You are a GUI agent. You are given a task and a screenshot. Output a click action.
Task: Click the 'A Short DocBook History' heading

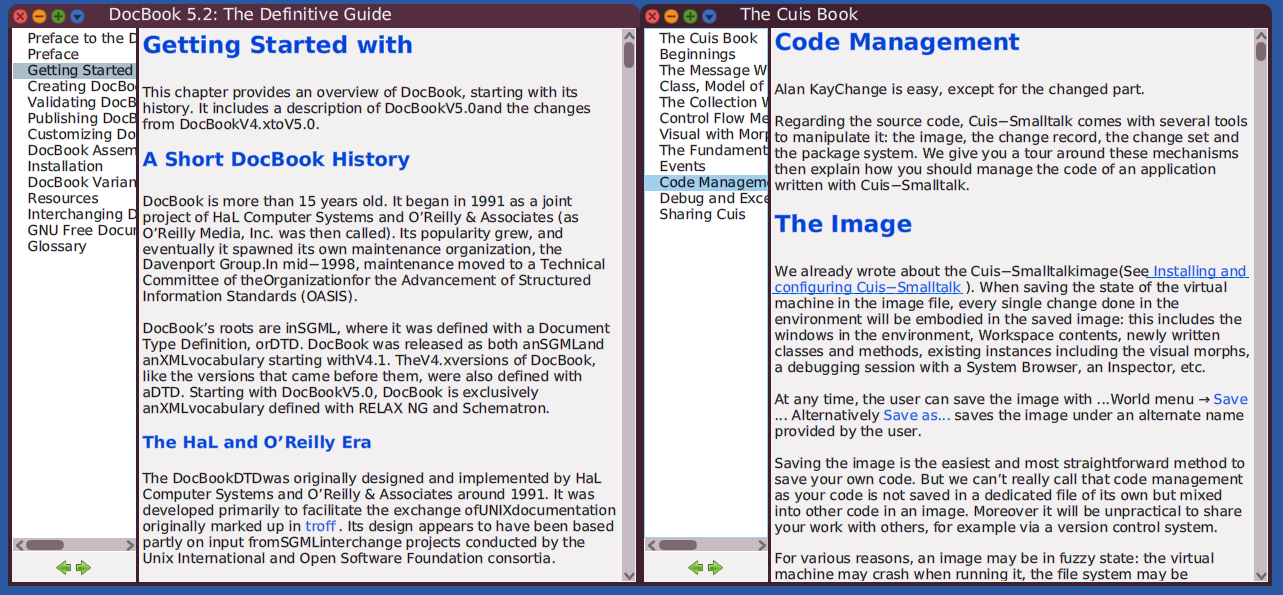point(276,159)
